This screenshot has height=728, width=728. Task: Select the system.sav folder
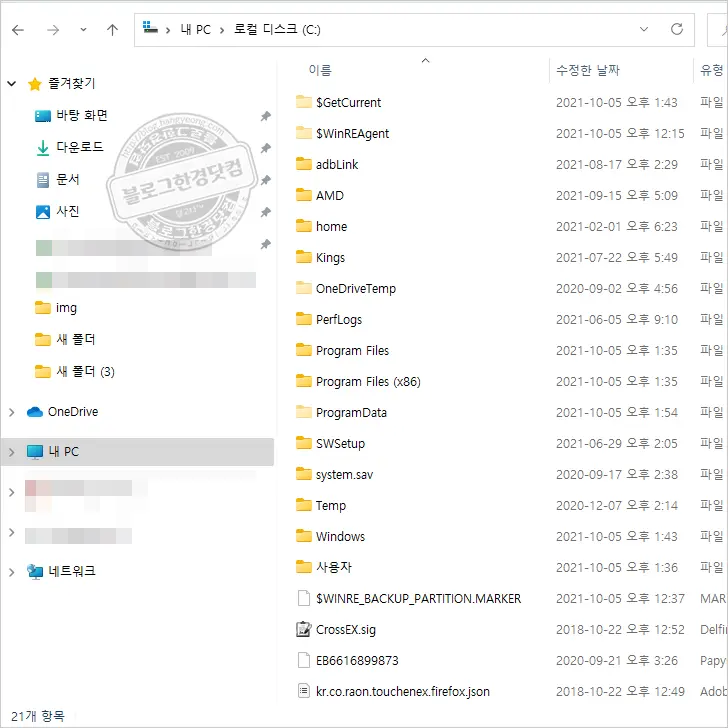pos(334,475)
